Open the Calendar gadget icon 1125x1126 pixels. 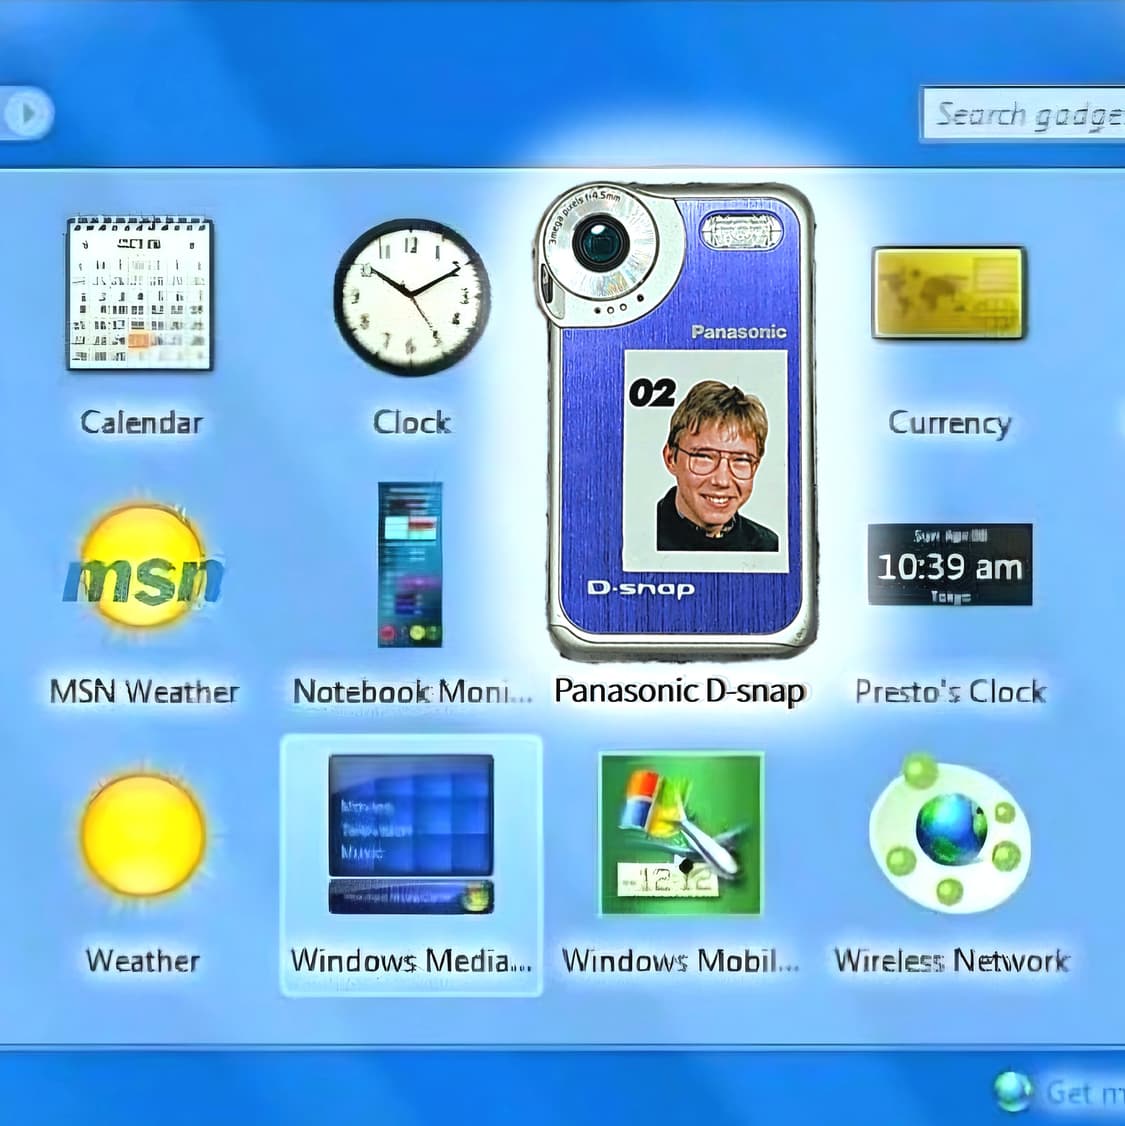pos(139,293)
